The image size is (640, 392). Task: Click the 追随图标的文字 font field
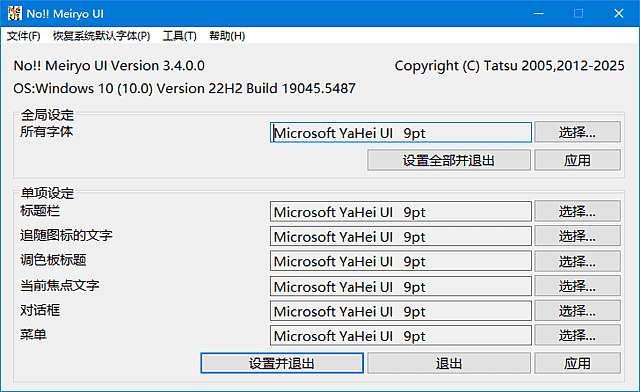(401, 236)
